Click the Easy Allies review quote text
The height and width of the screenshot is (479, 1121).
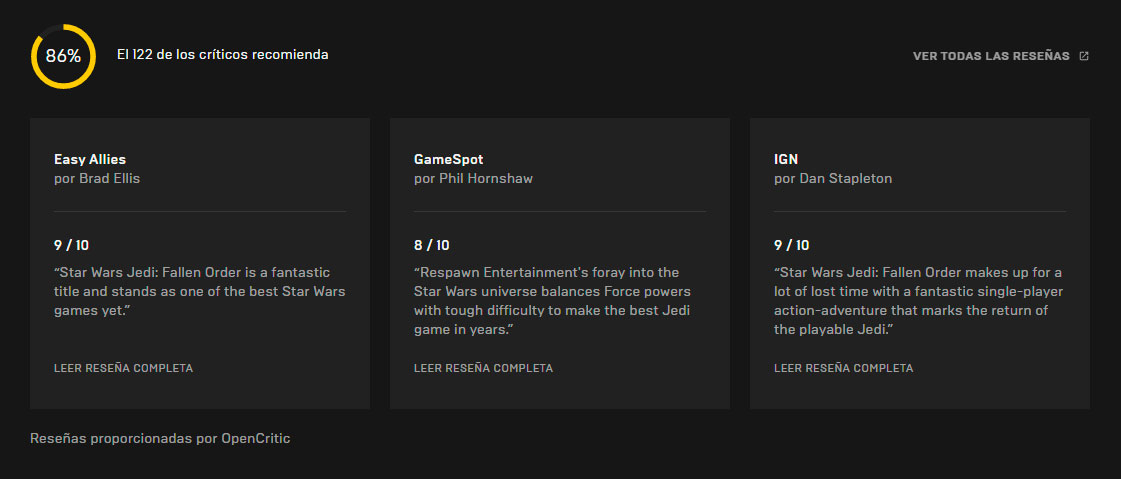click(198, 292)
